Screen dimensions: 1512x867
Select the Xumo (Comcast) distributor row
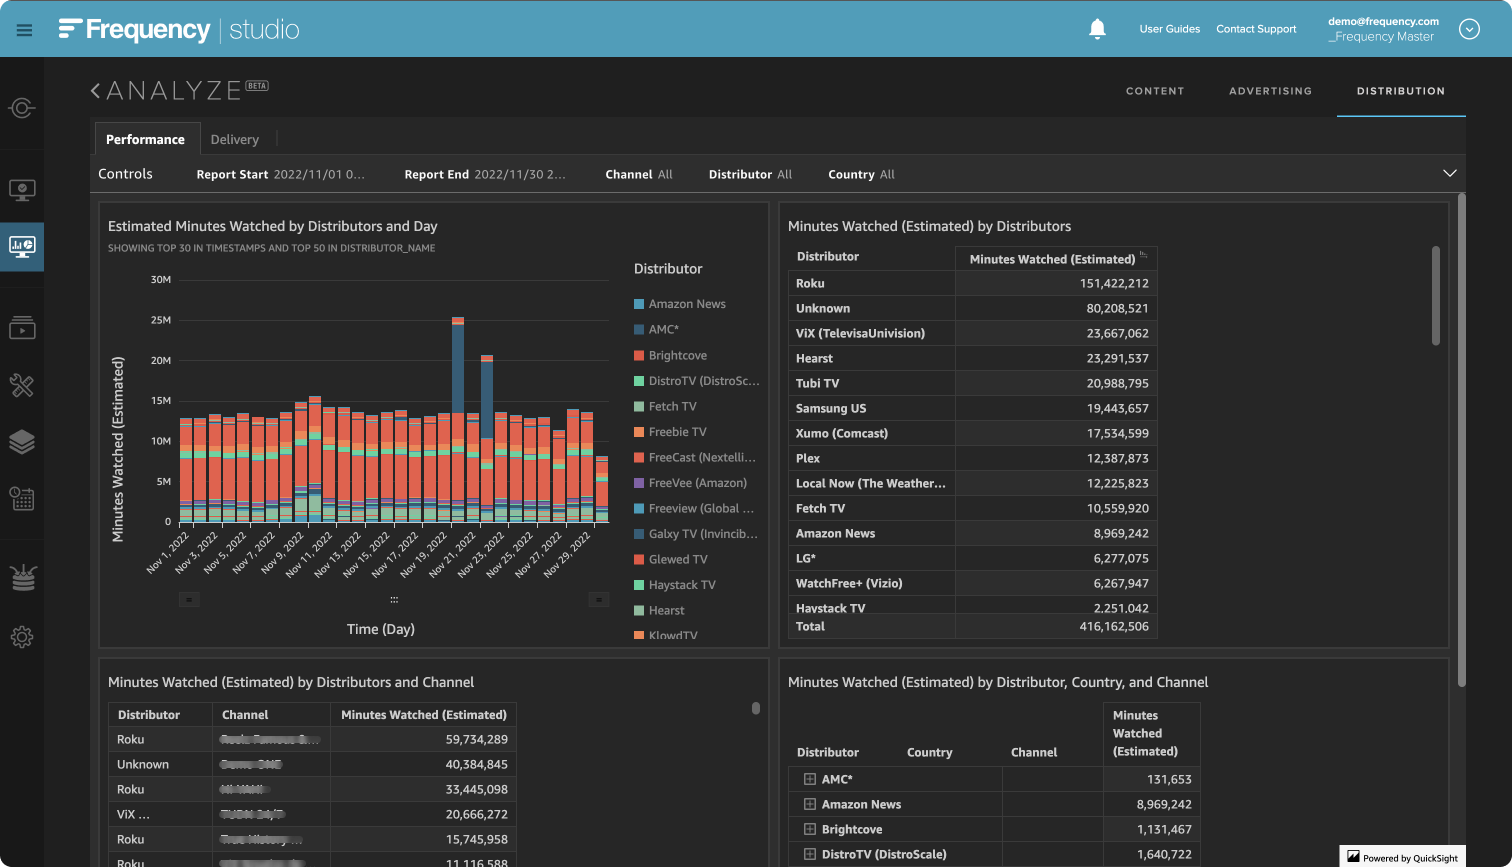click(x=972, y=433)
